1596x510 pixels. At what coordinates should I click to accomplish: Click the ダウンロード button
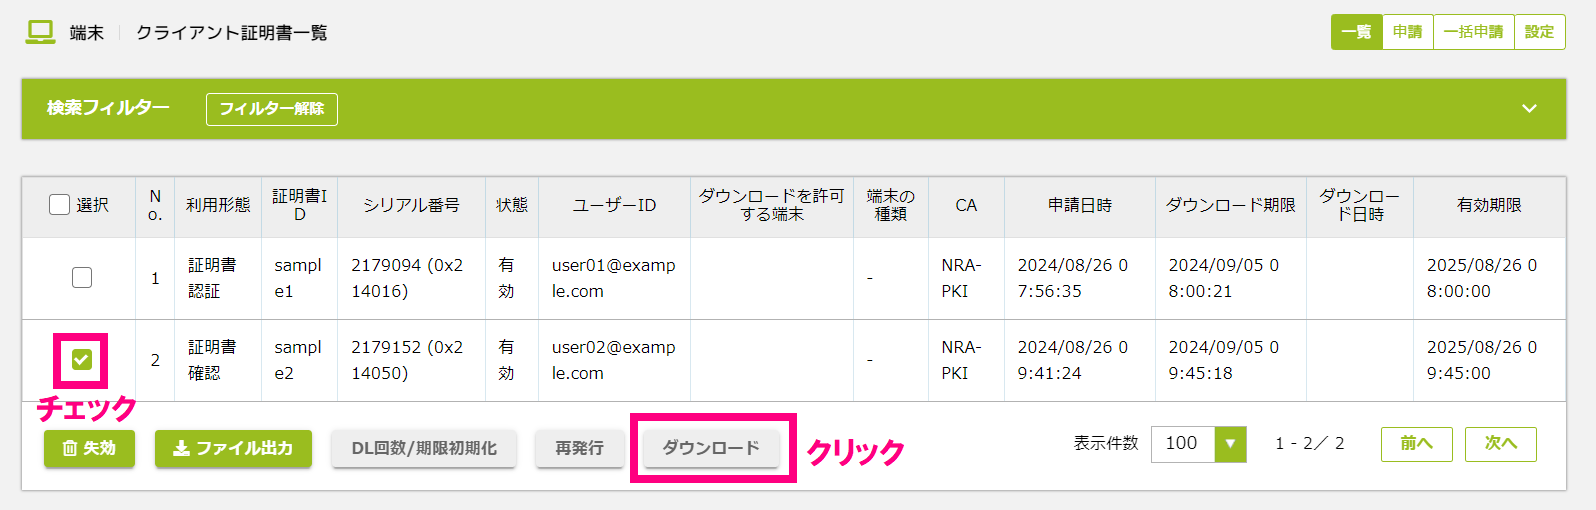[711, 448]
